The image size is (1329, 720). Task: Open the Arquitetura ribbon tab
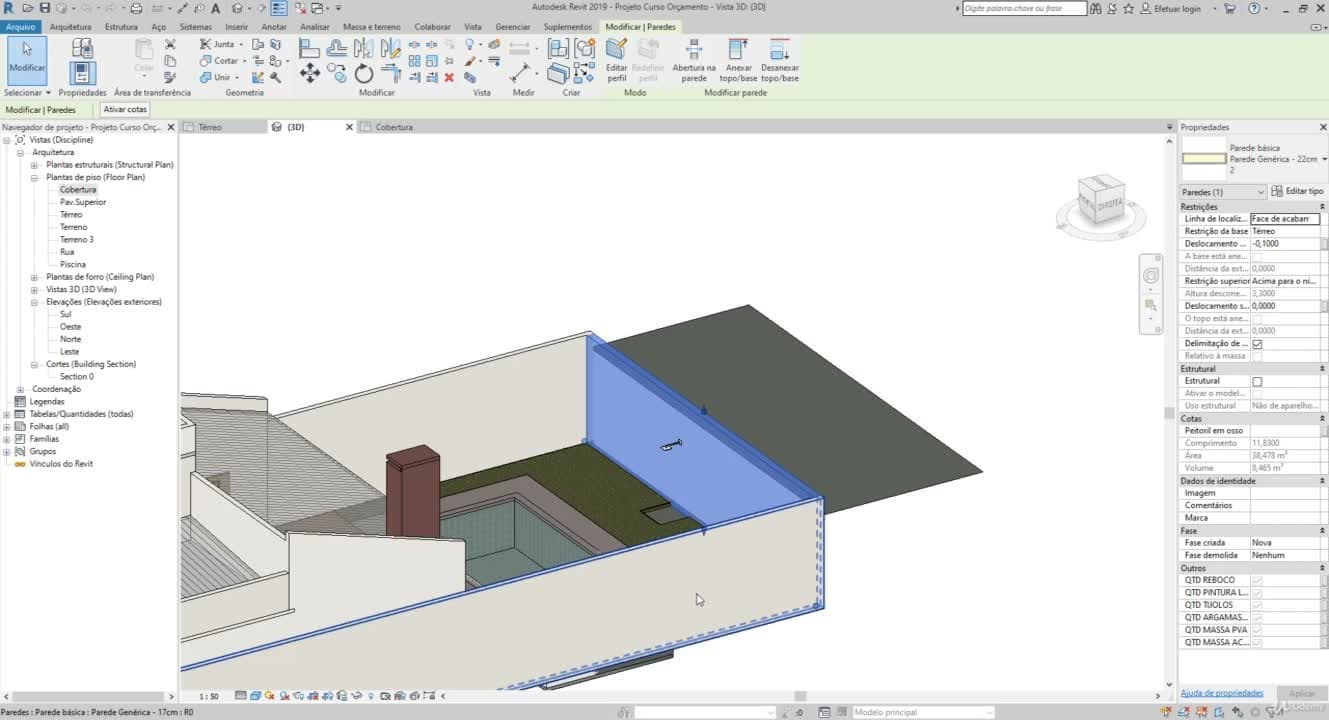click(x=70, y=27)
